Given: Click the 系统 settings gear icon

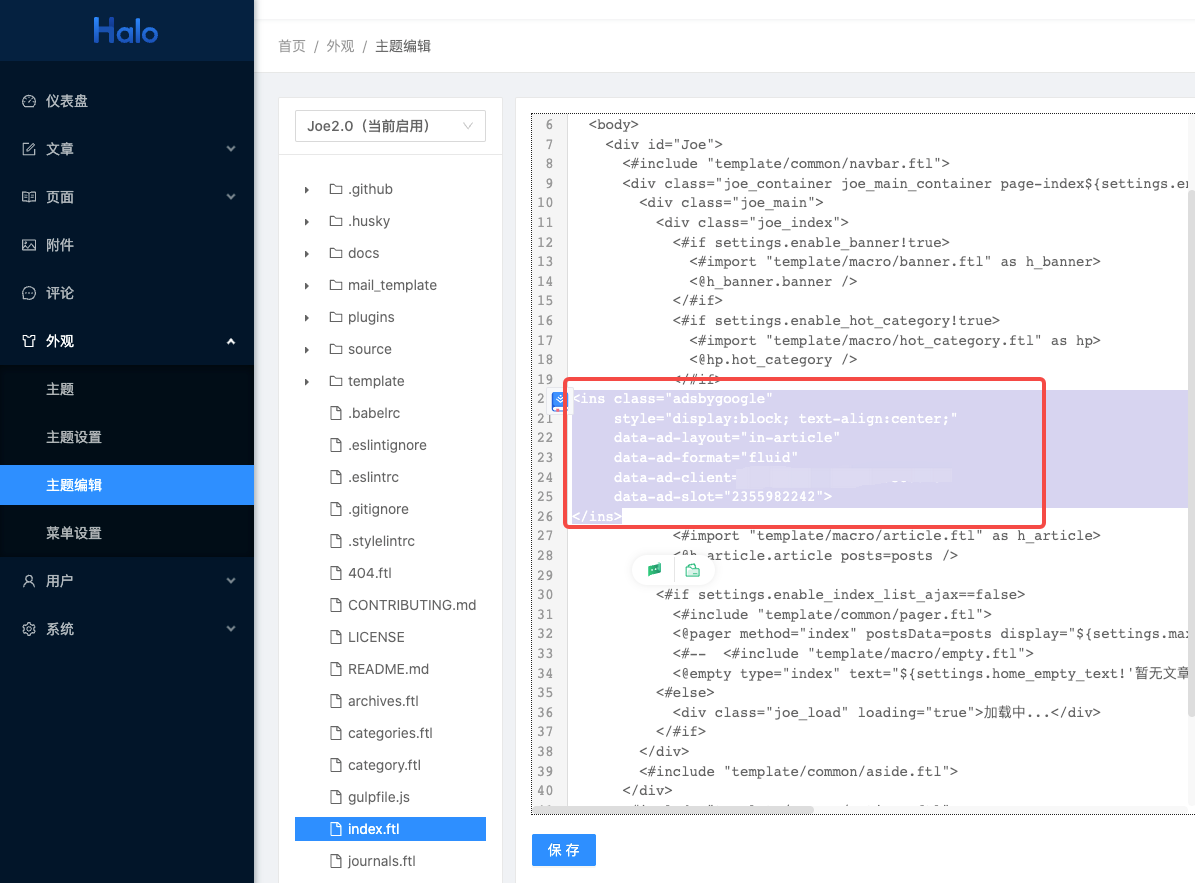Looking at the screenshot, I should (29, 629).
